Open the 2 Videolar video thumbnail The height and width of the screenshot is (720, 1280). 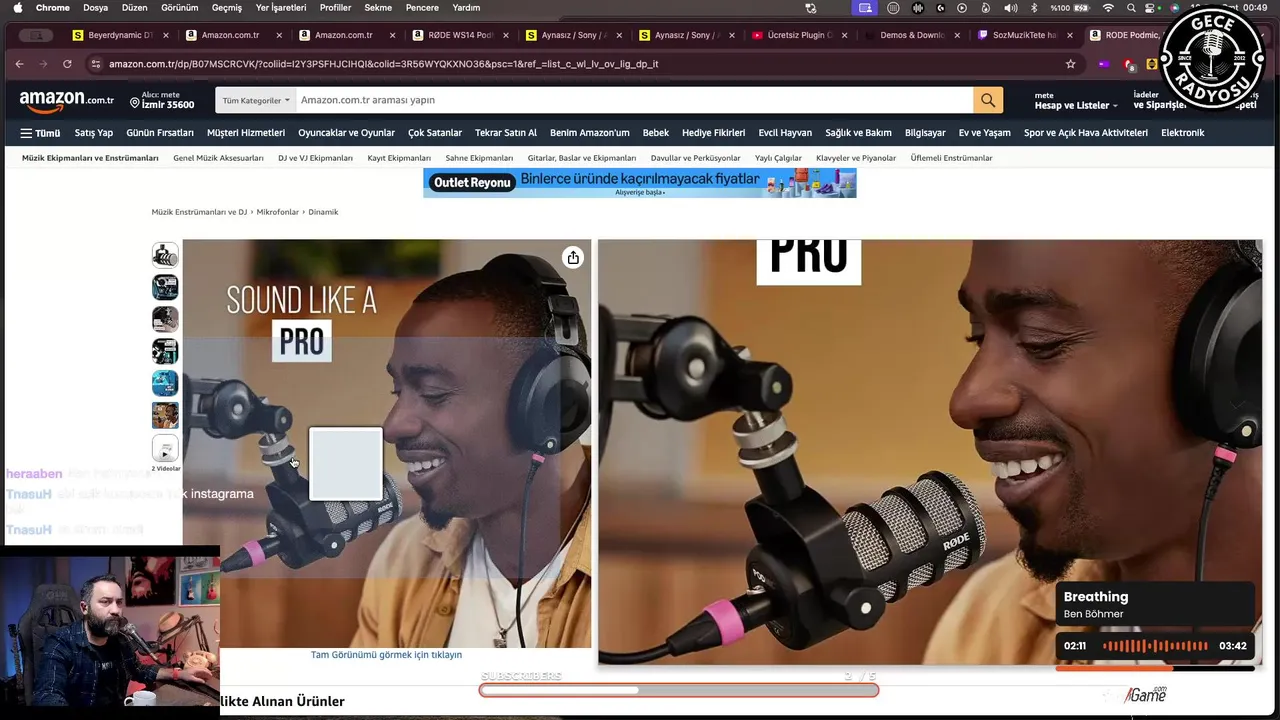(165, 449)
